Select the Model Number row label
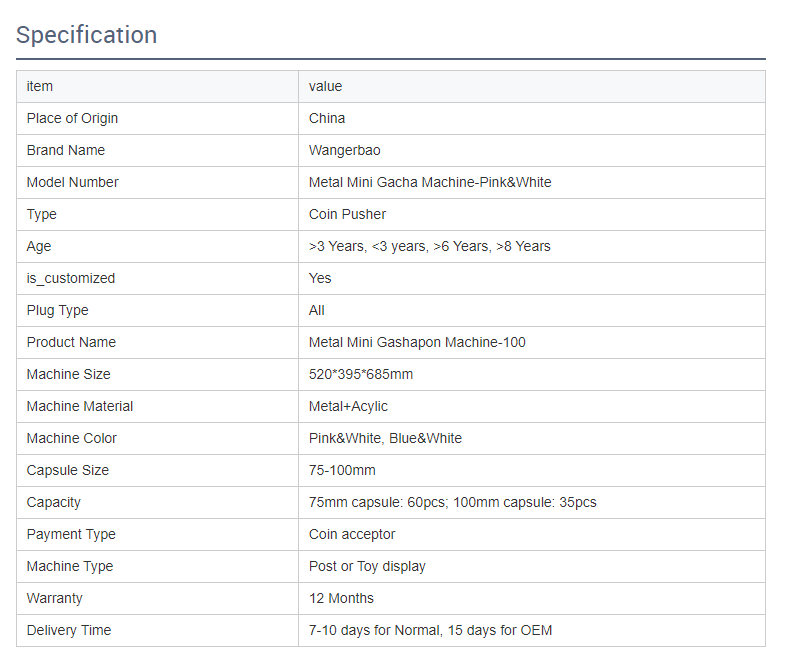The width and height of the screenshot is (789, 669). pos(72,182)
